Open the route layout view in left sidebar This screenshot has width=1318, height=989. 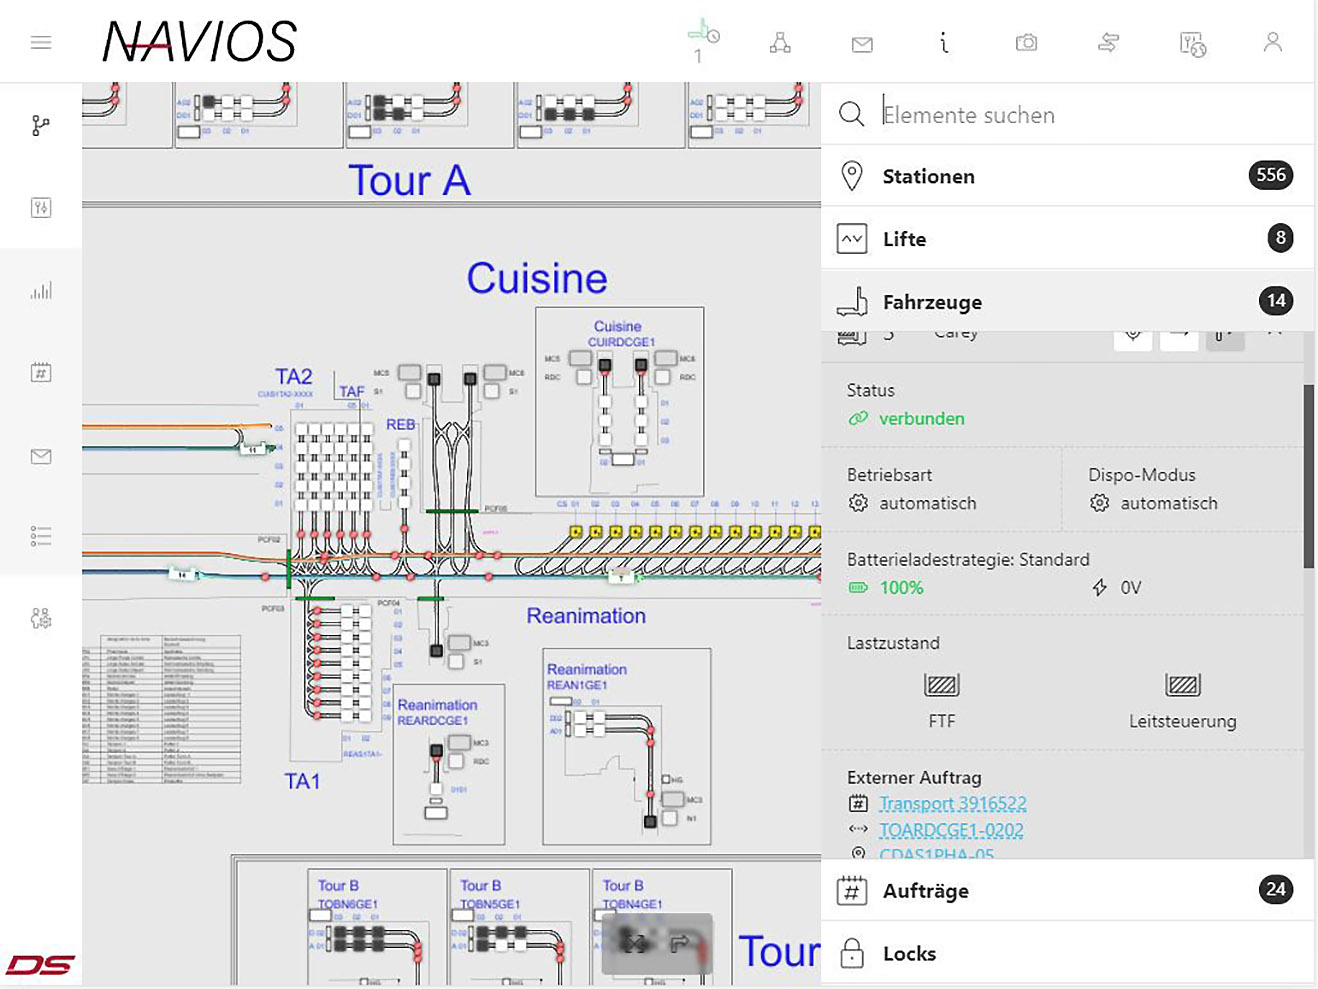coord(41,125)
